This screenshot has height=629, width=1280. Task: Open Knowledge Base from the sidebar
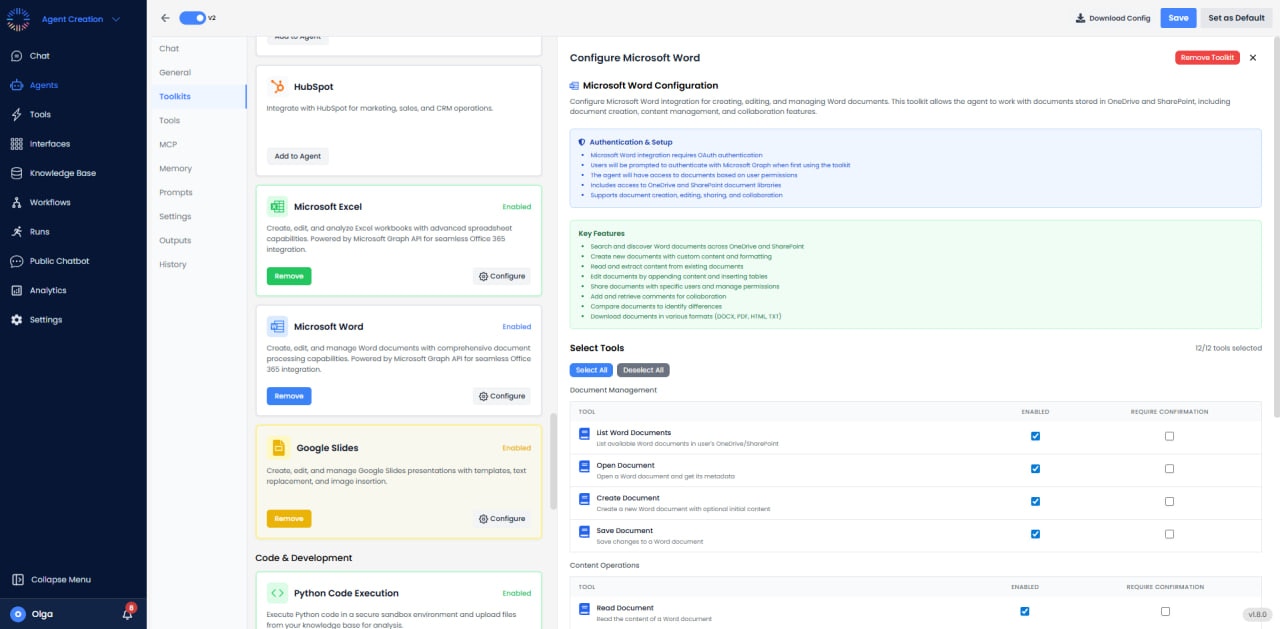[x=62, y=173]
